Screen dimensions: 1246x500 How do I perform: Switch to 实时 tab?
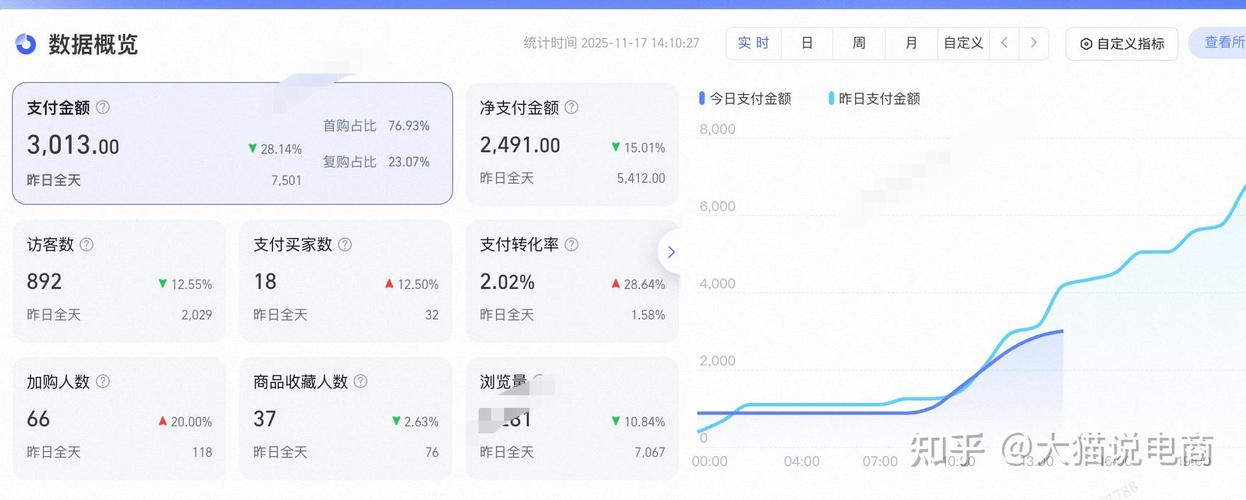(753, 43)
